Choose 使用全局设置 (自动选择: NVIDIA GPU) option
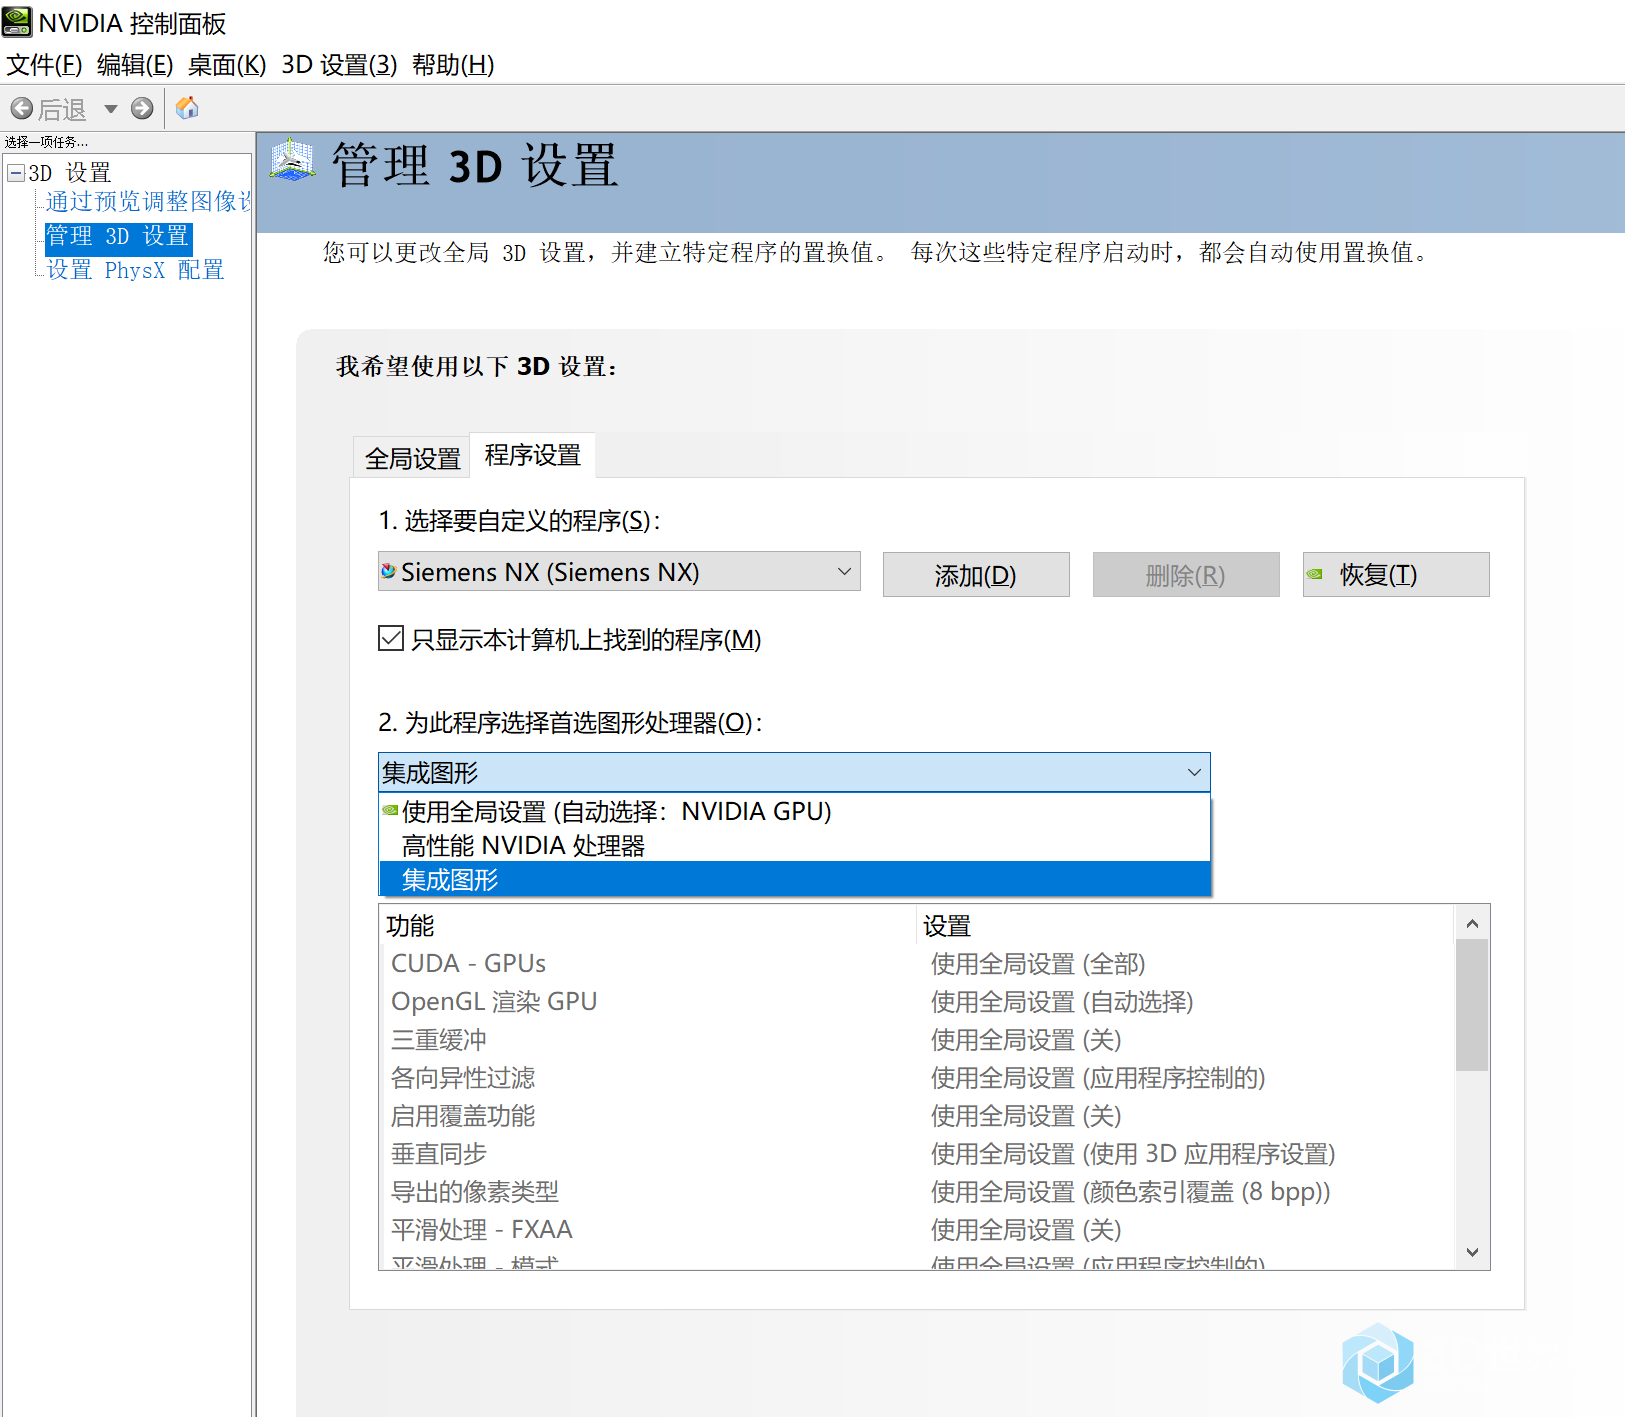 tap(794, 811)
